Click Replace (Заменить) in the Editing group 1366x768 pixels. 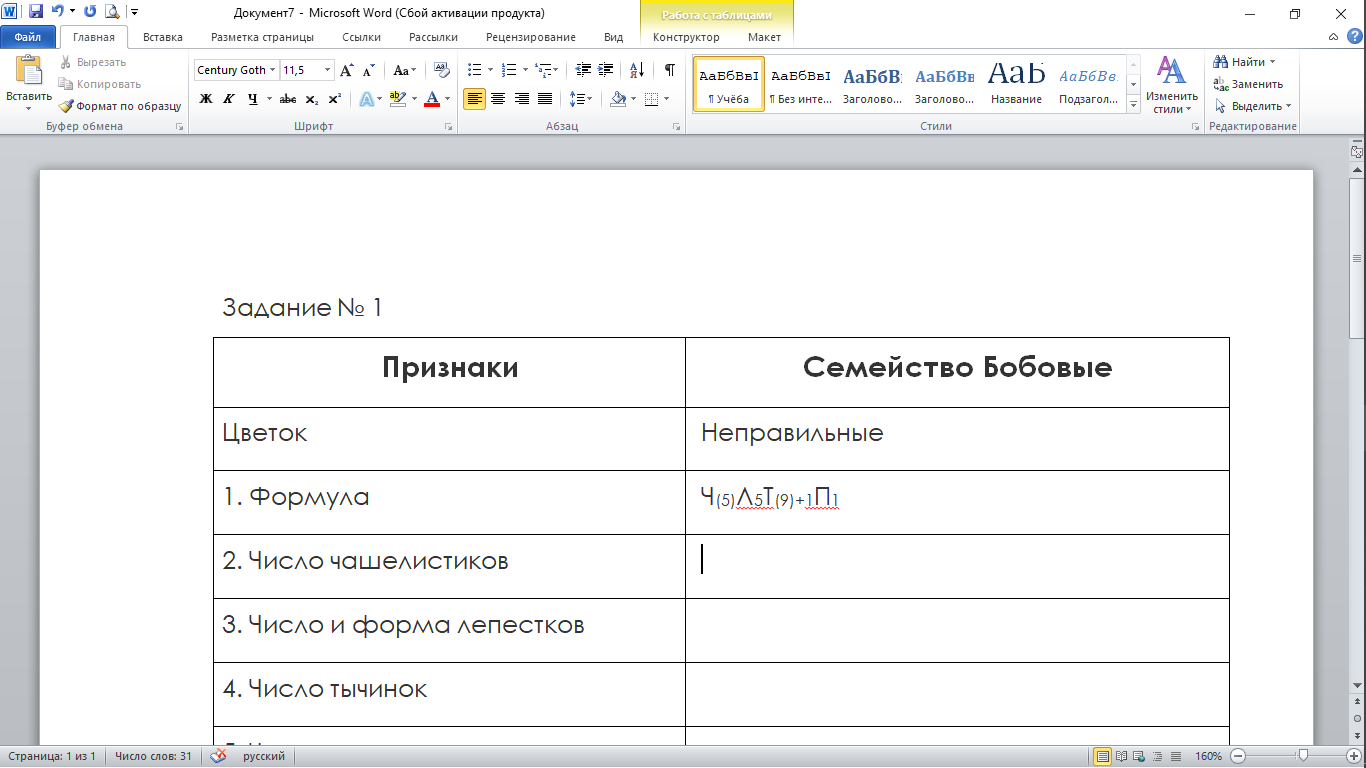(x=1248, y=84)
